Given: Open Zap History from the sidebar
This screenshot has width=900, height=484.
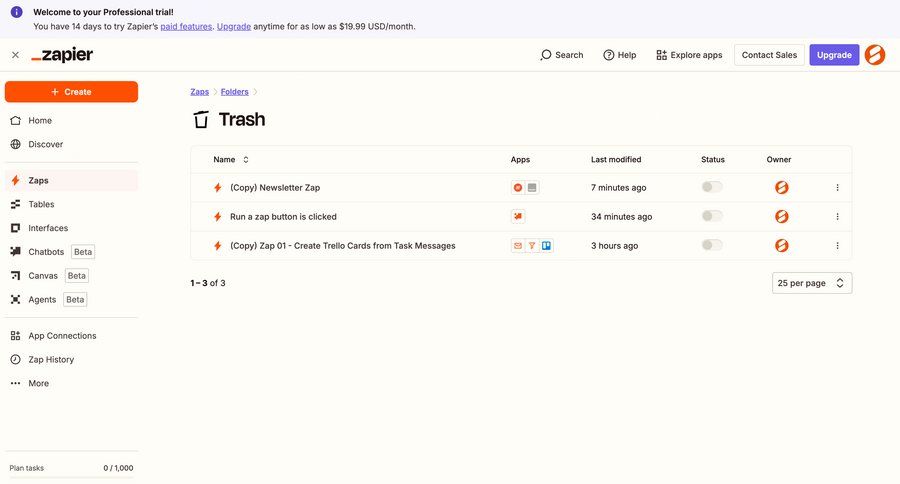Looking at the screenshot, I should tap(50, 359).
